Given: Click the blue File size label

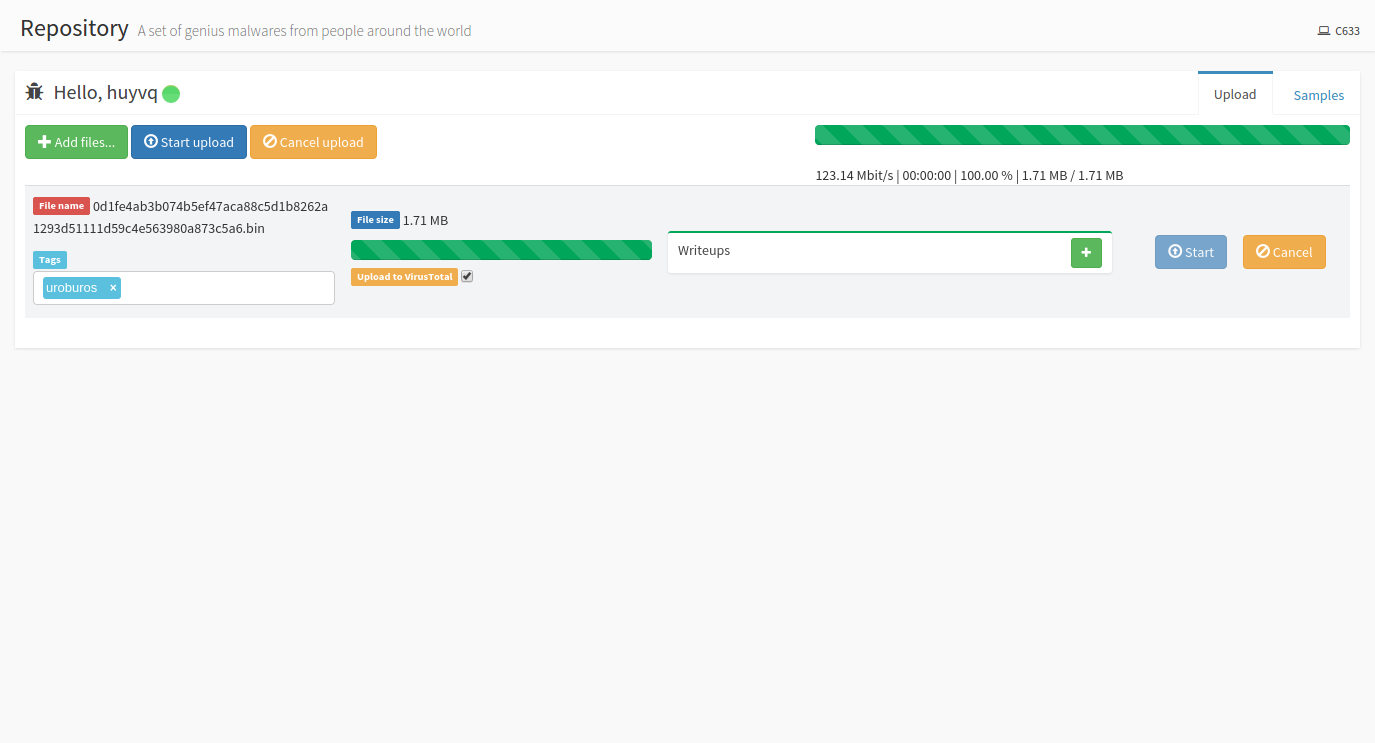Looking at the screenshot, I should (375, 220).
